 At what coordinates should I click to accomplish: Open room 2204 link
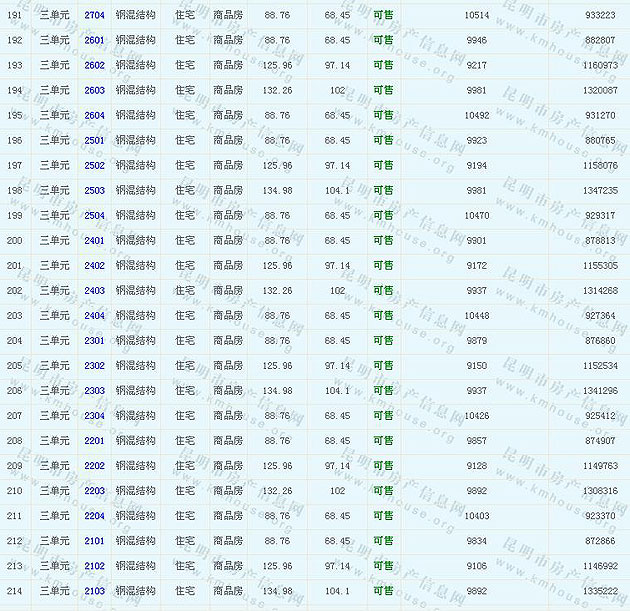click(x=94, y=515)
